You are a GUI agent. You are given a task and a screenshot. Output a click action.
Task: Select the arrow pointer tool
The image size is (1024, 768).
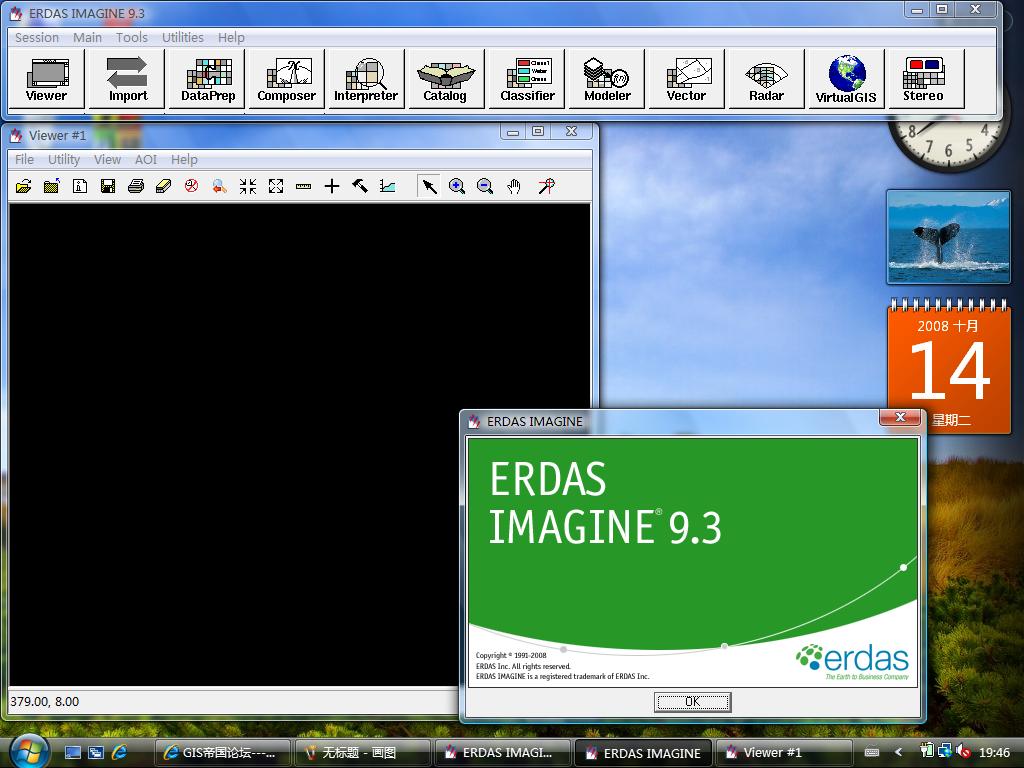429,187
